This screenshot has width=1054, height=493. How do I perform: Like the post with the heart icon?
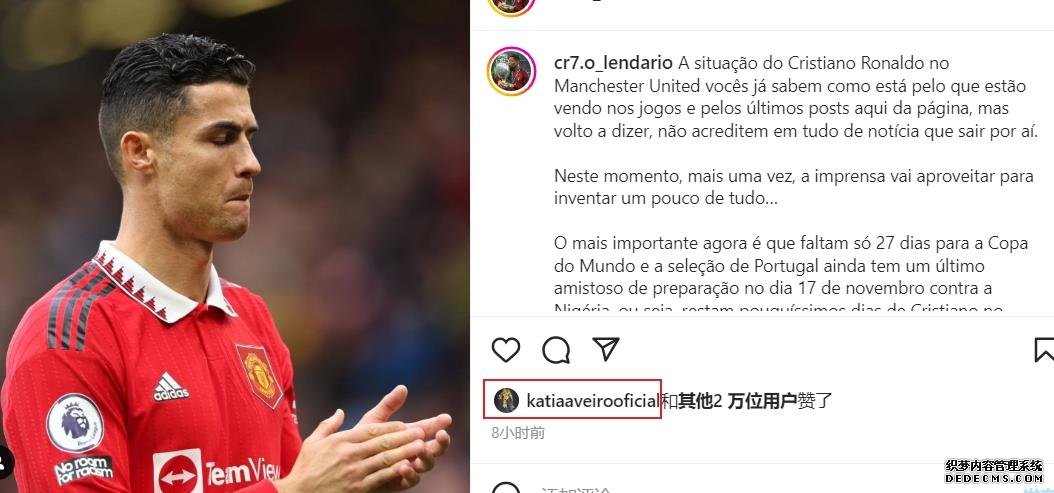pos(505,350)
